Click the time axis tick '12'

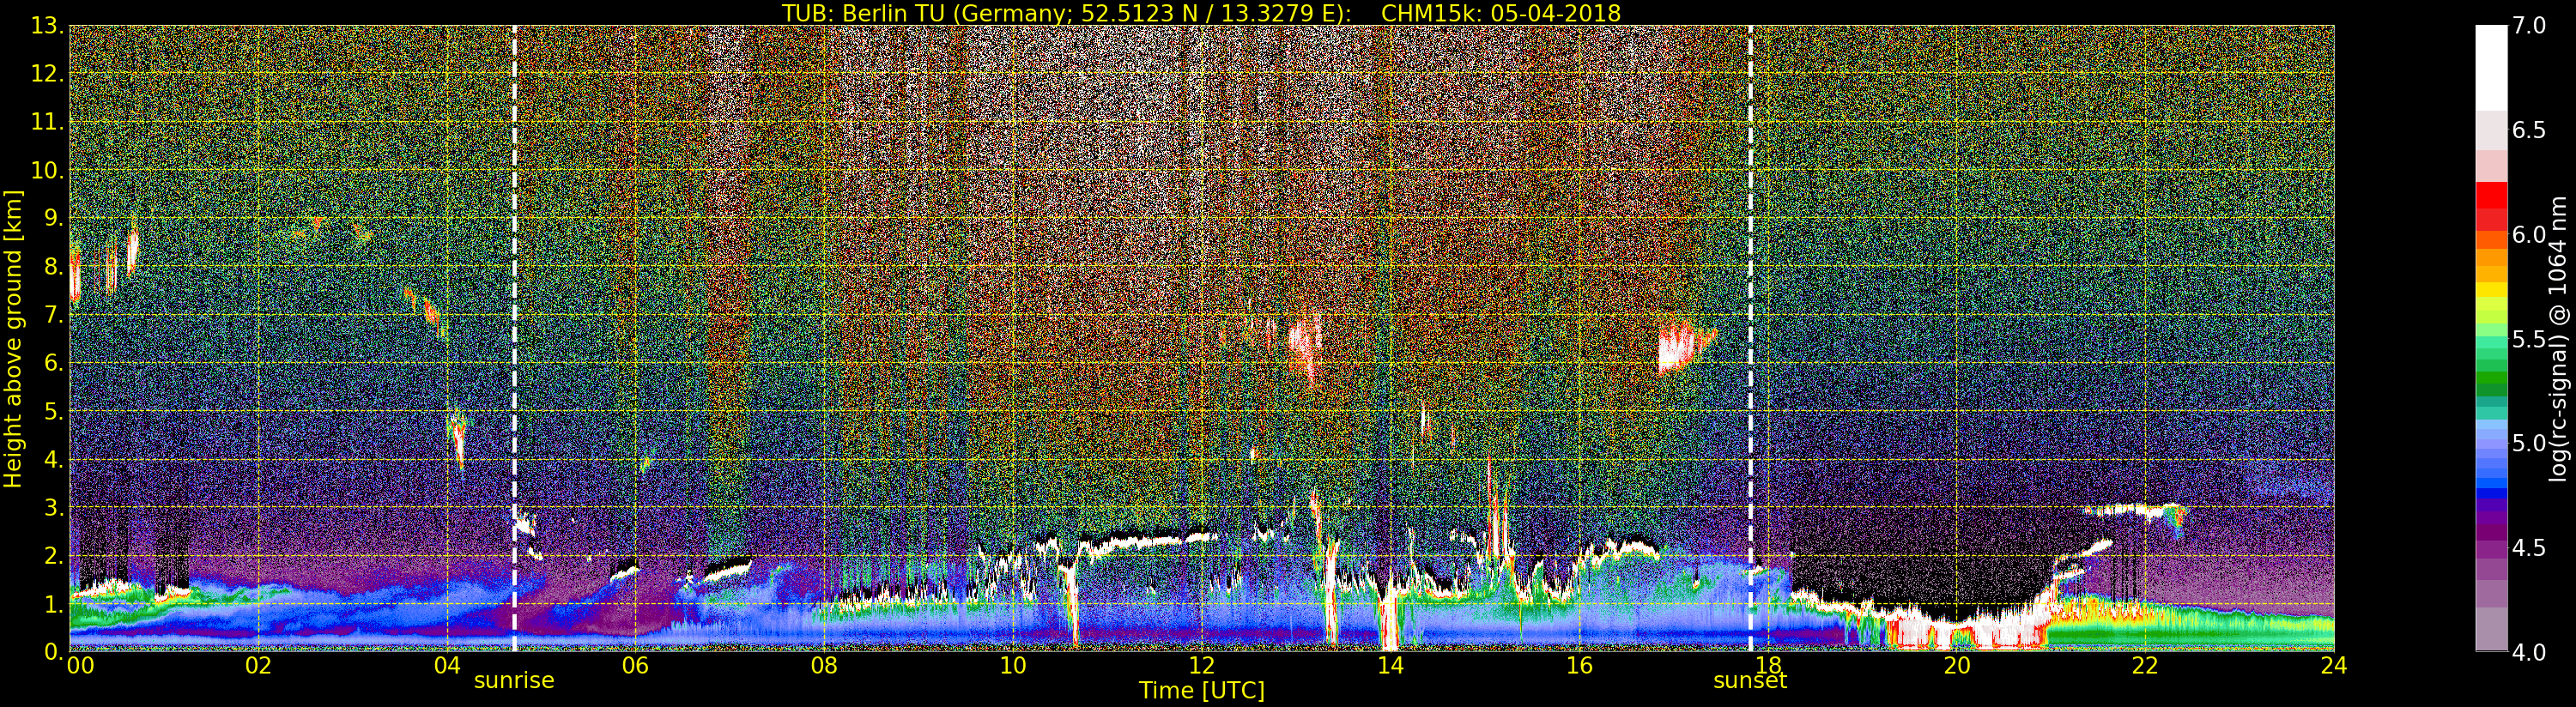(x=1201, y=666)
